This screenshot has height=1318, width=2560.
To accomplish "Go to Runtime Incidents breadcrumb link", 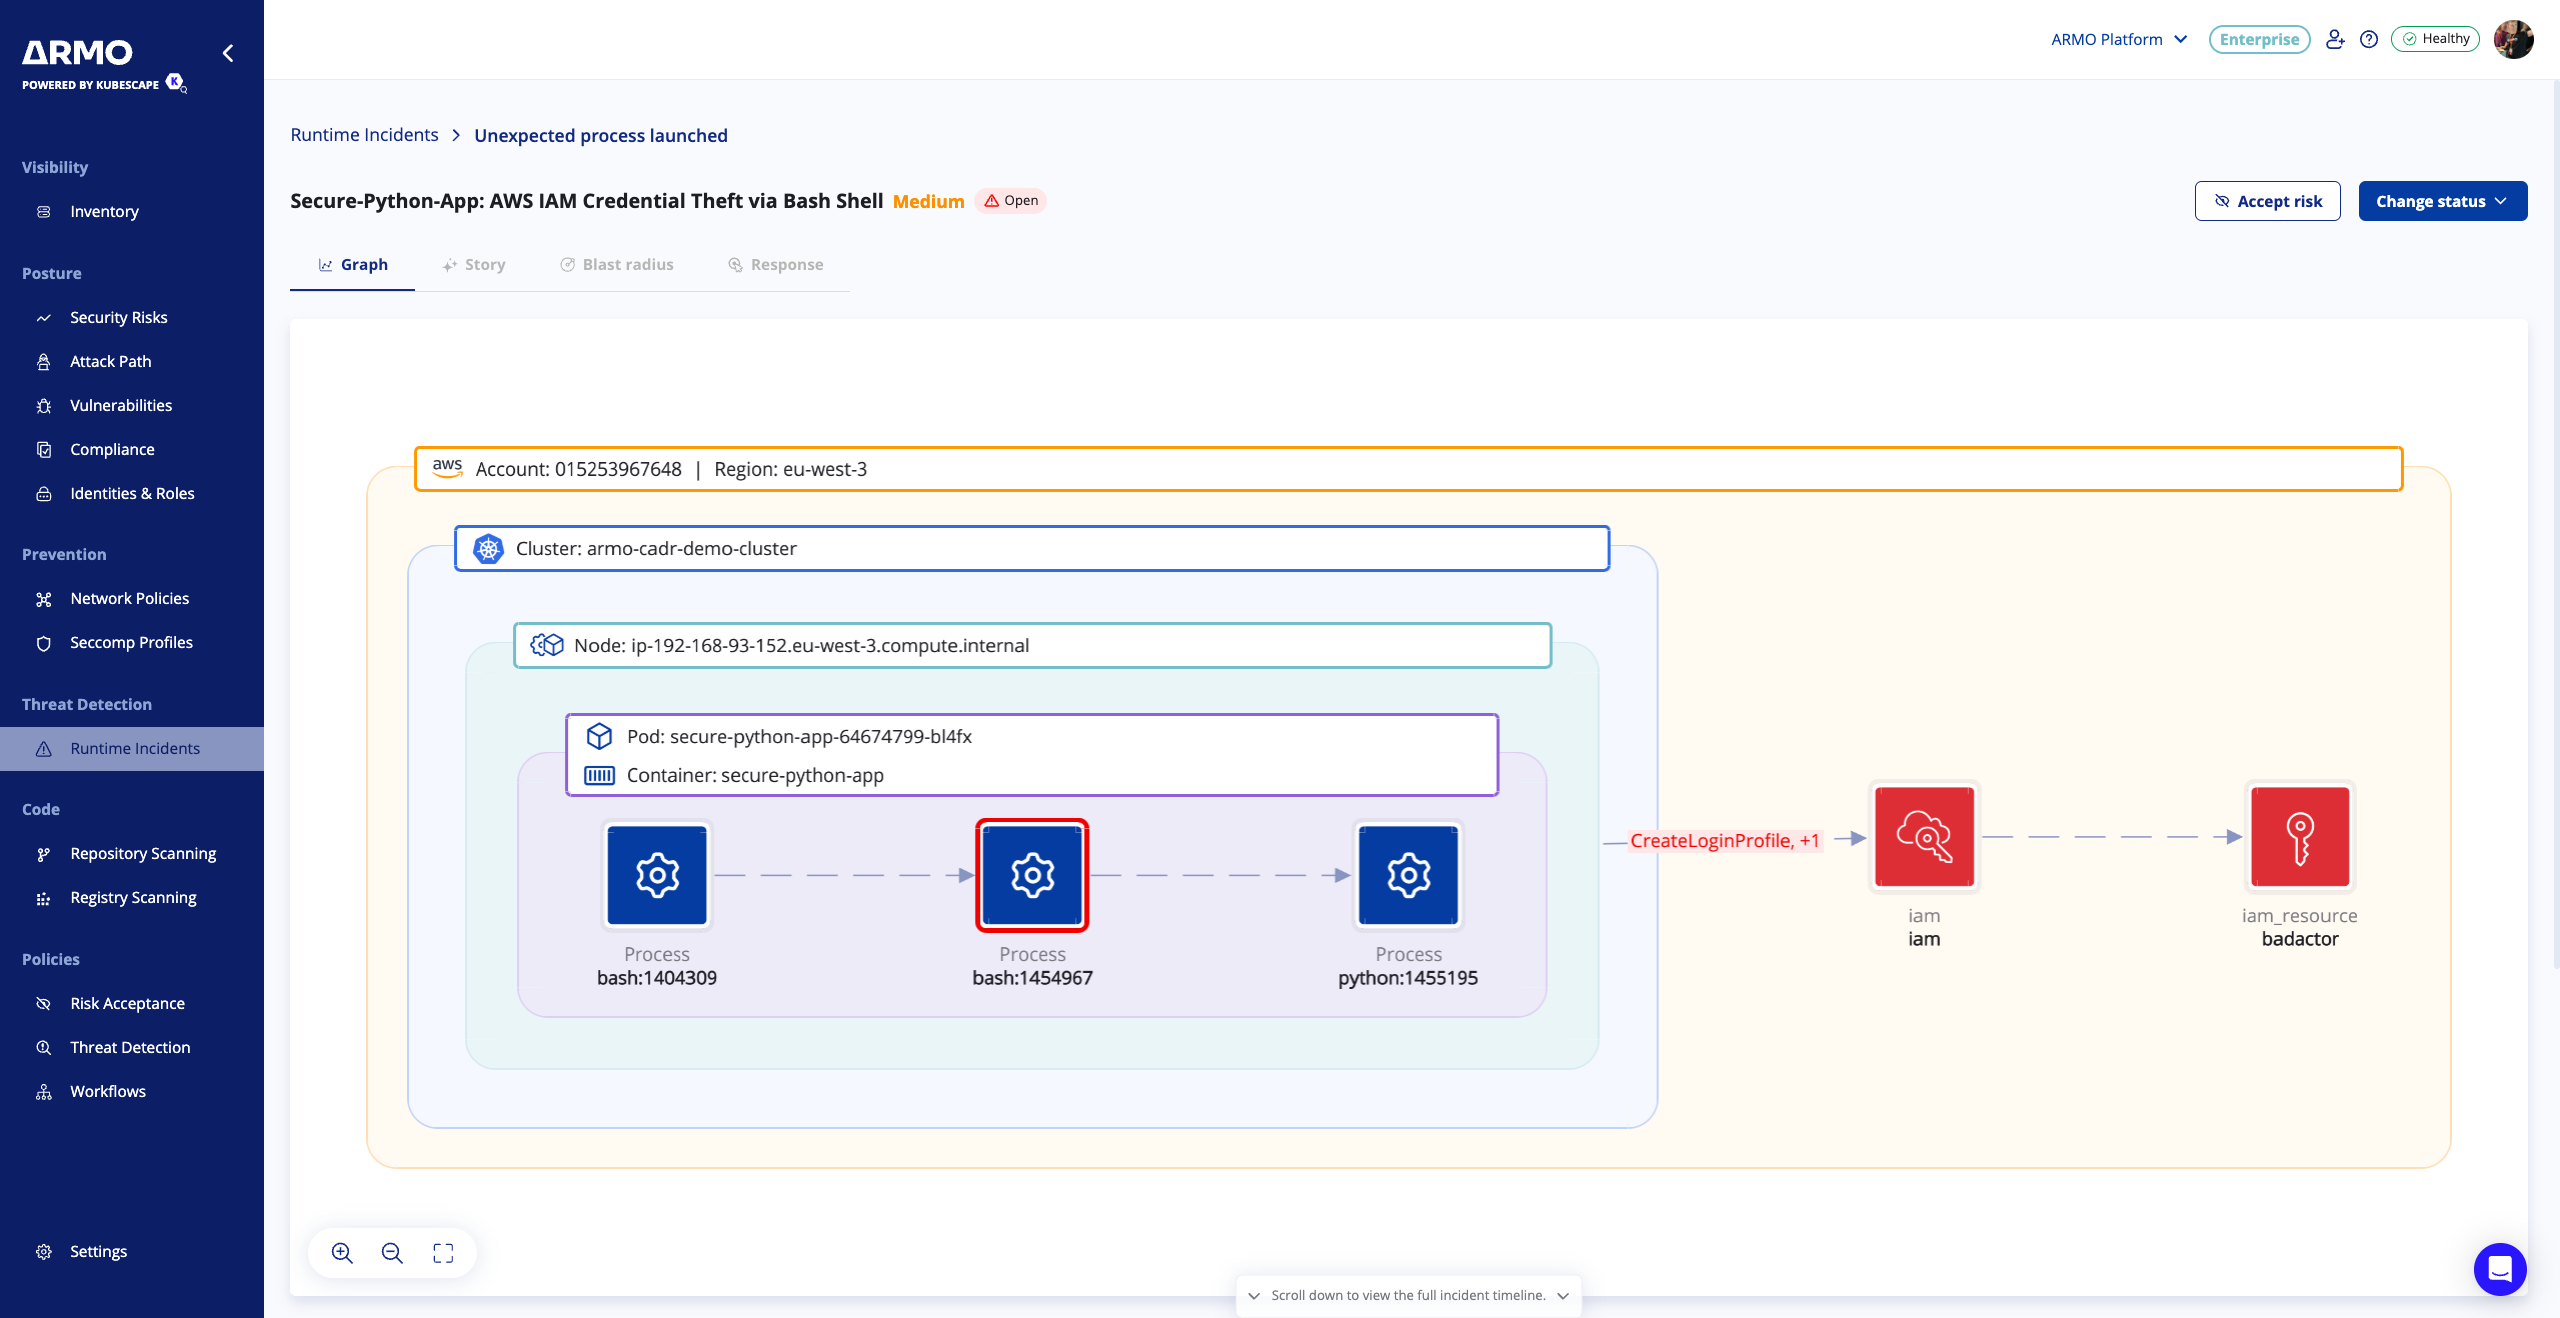I will point(364,135).
